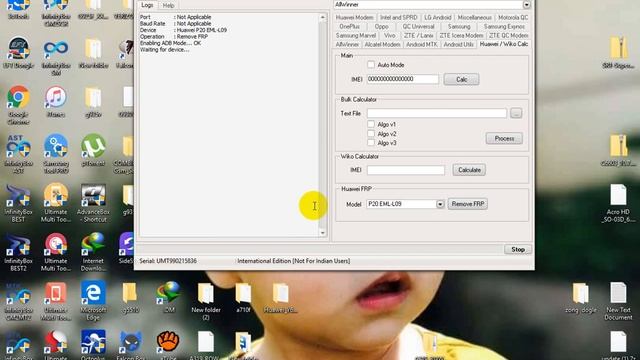This screenshot has width=640, height=360.
Task: Open the OnePlus tab
Action: 349,27
